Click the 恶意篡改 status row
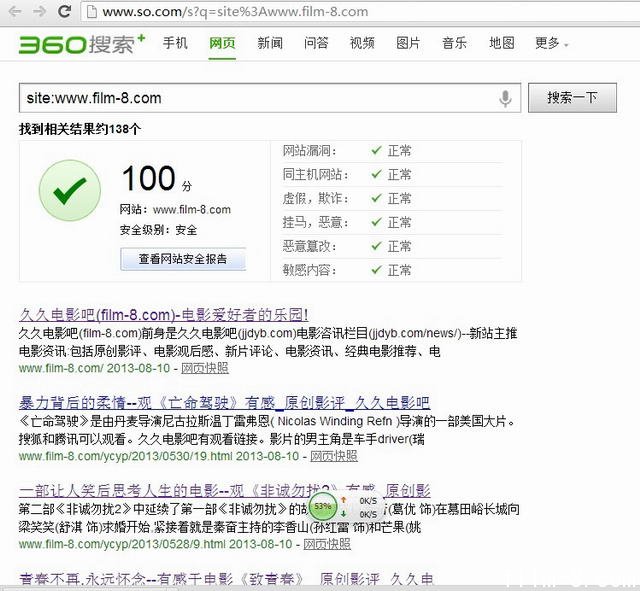 tap(392, 247)
